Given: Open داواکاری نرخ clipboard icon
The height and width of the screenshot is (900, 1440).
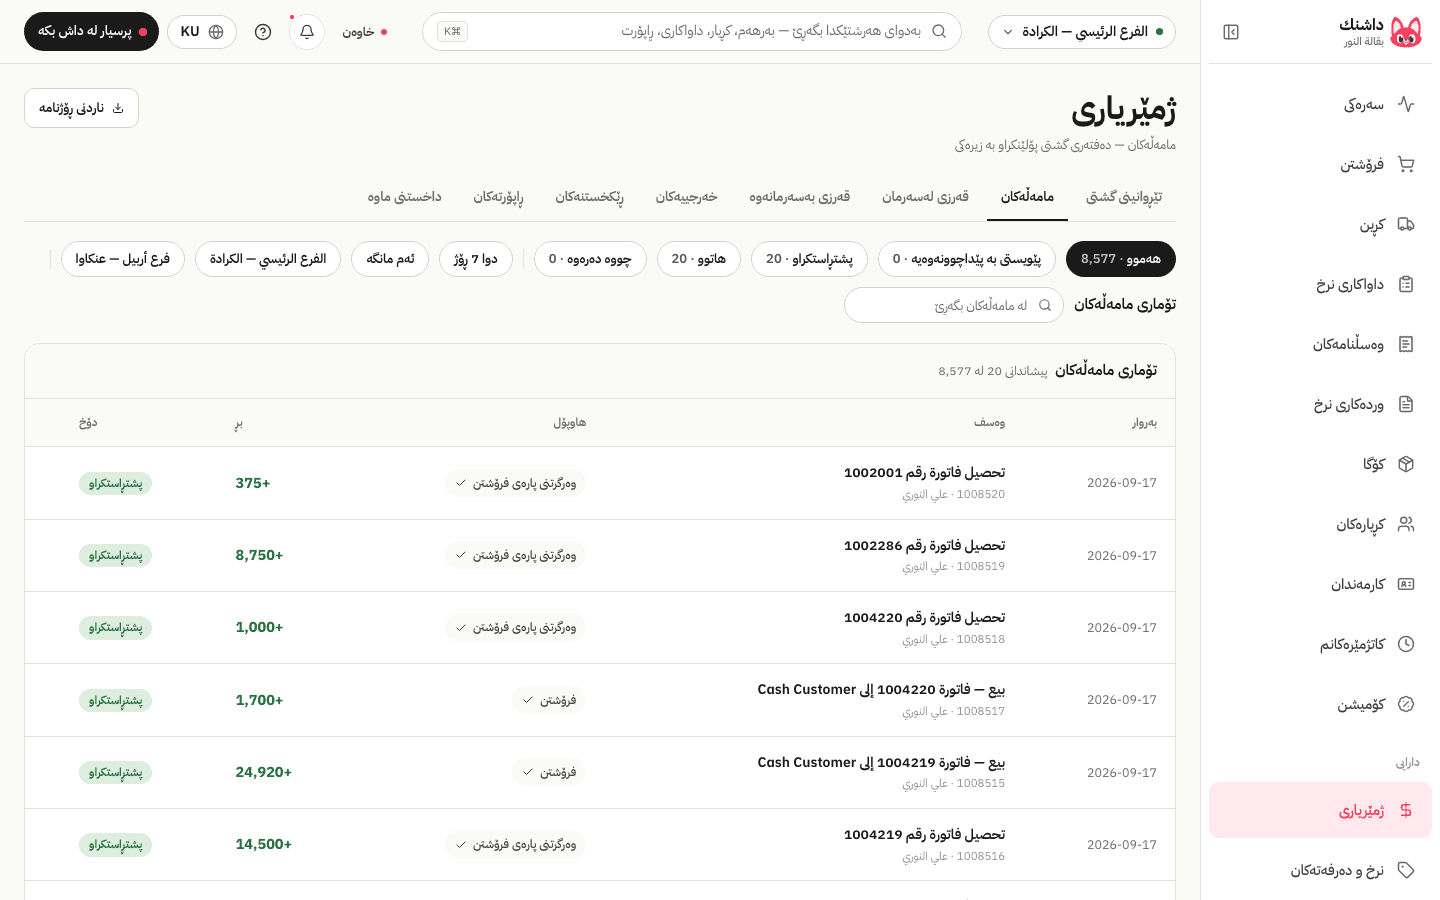Looking at the screenshot, I should pos(1406,284).
